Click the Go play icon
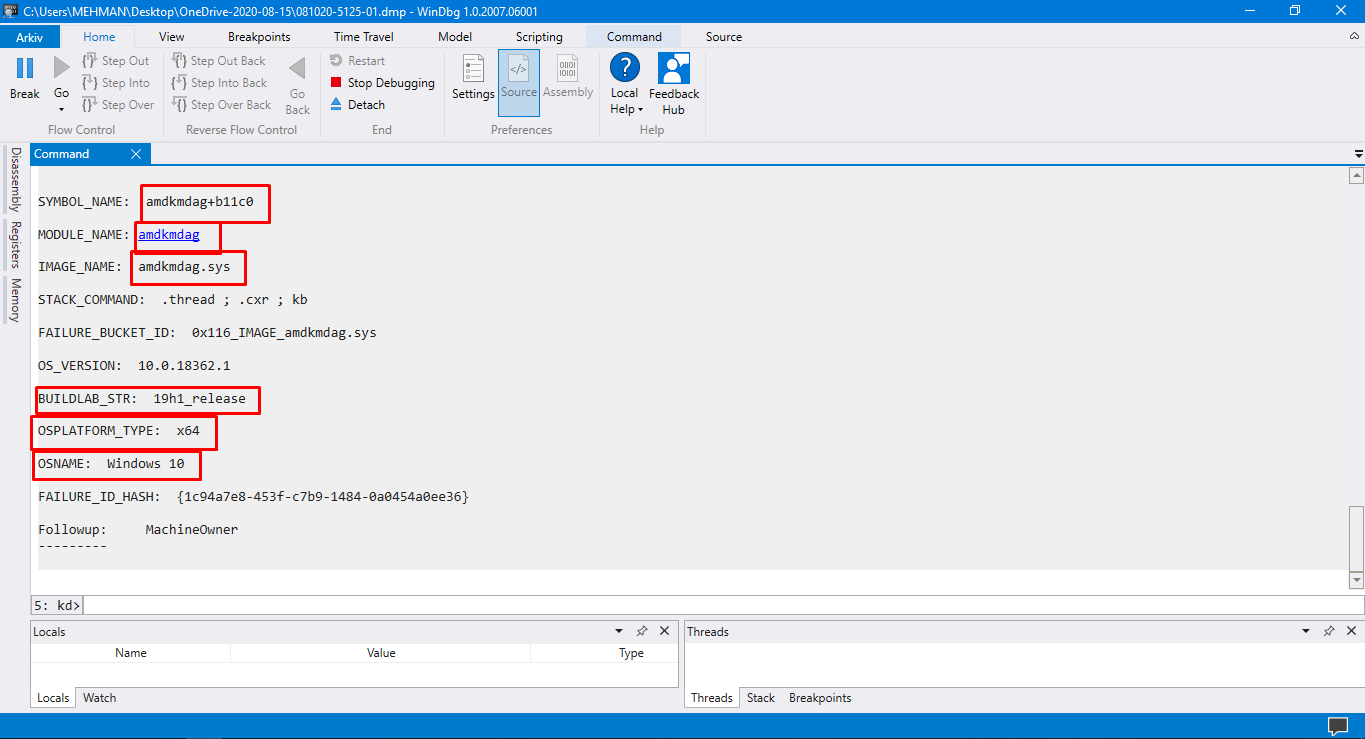Viewport: 1365px width, 739px height. click(62, 68)
